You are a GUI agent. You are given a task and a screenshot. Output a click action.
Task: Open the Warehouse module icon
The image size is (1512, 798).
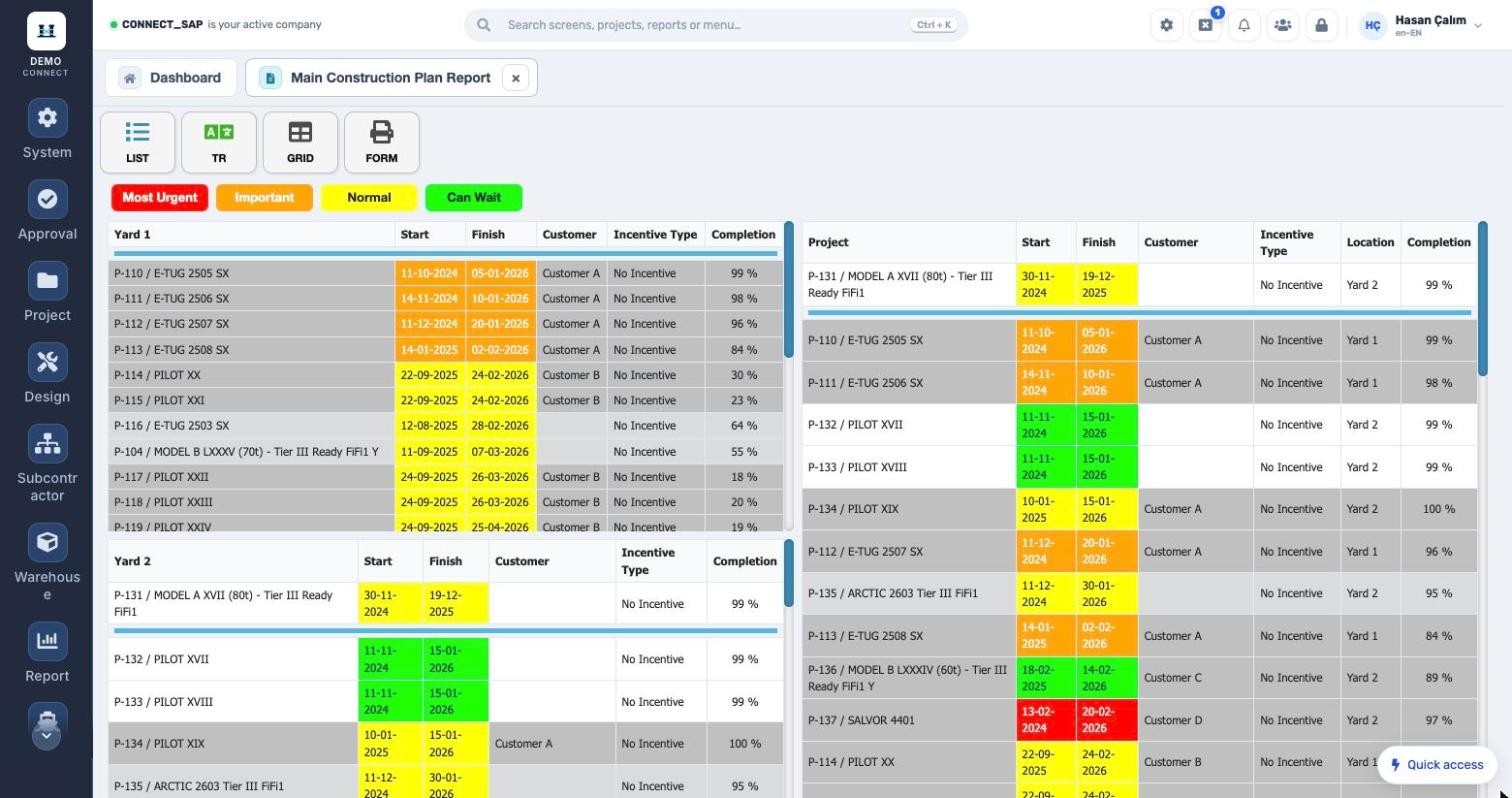coord(47,542)
